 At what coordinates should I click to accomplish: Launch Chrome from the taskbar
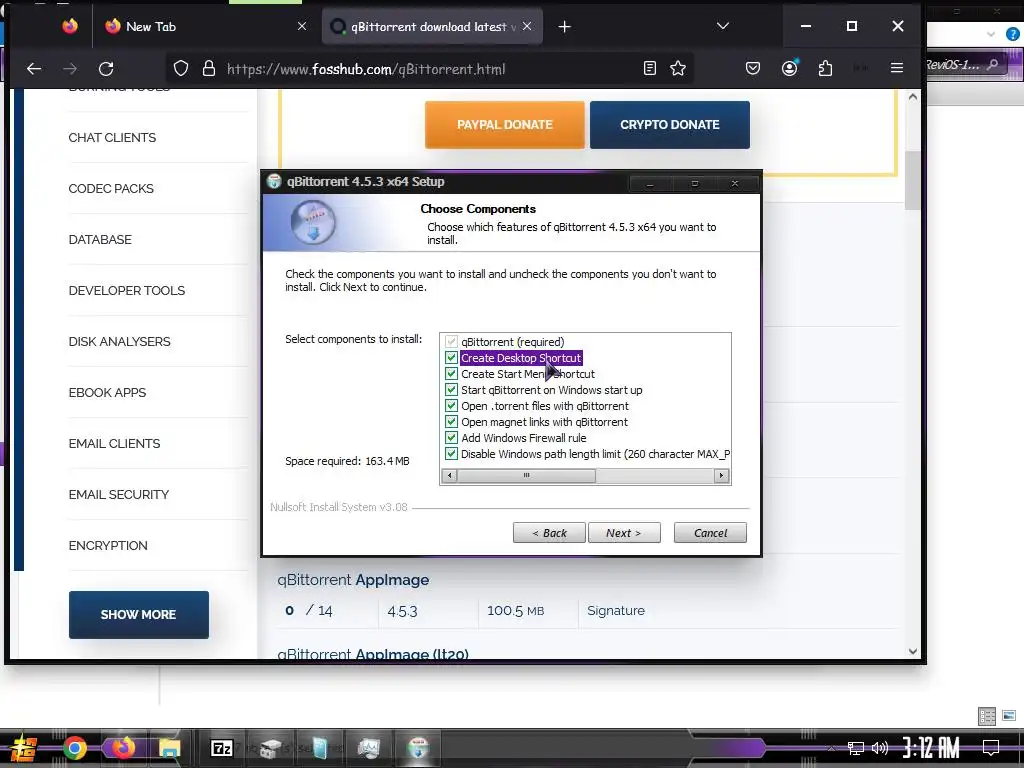[x=75, y=748]
